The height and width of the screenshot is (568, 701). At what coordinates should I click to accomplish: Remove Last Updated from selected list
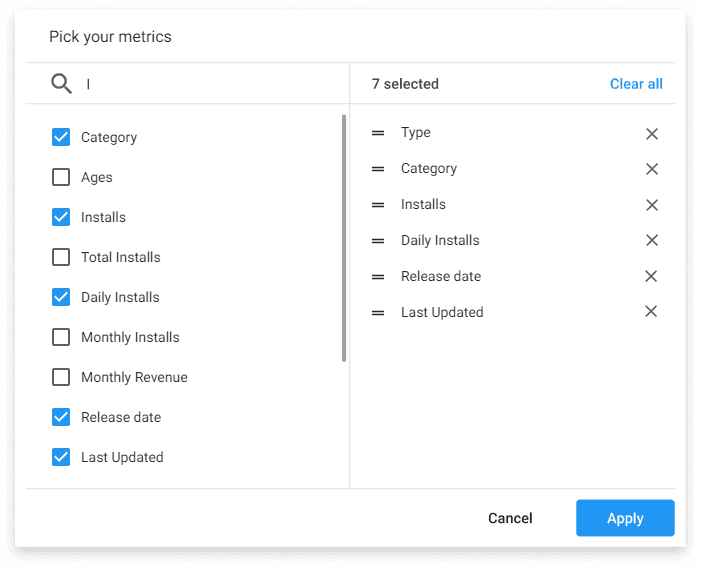(651, 312)
